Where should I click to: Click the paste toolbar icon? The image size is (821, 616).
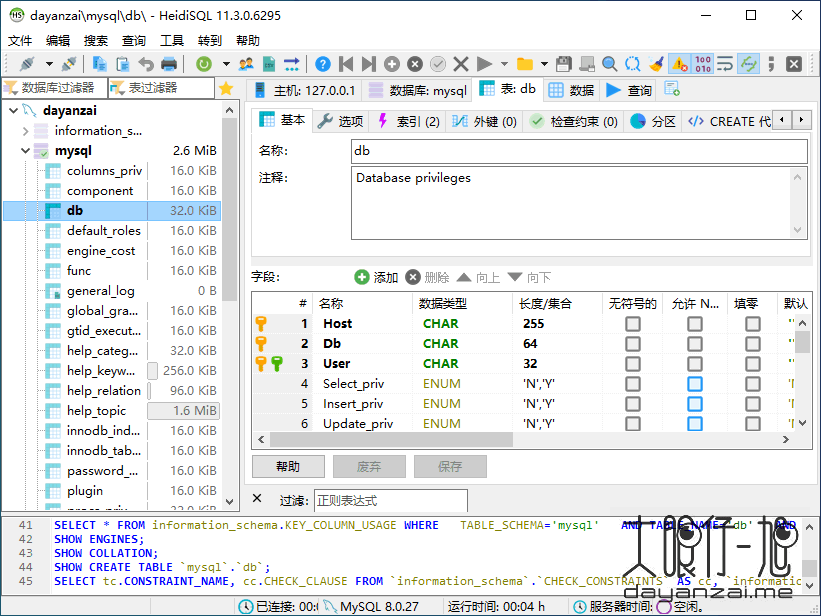pos(123,64)
